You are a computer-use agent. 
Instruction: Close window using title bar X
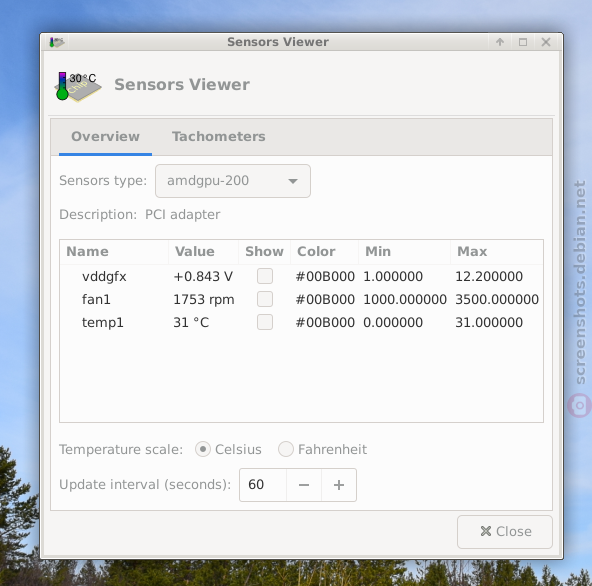click(546, 42)
